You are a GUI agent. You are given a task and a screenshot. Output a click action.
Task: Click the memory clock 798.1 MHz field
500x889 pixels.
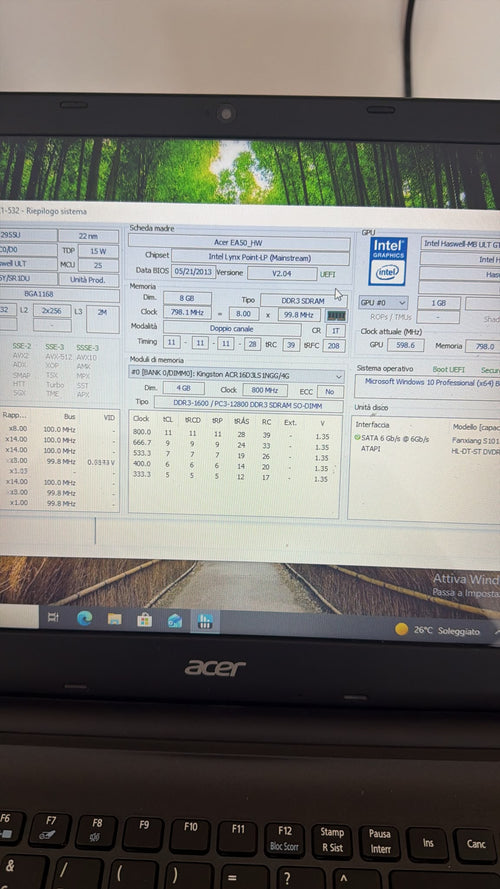188,312
